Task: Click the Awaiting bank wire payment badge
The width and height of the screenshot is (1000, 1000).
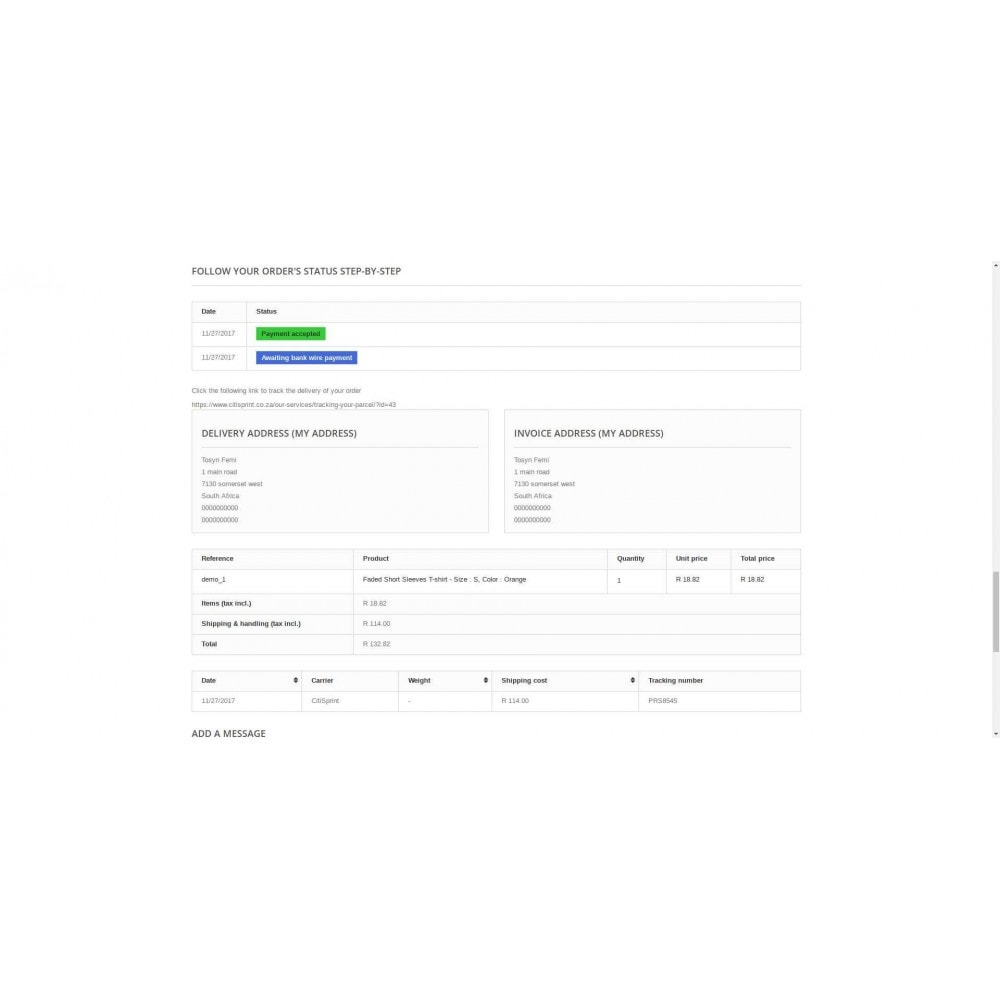Action: (x=306, y=358)
